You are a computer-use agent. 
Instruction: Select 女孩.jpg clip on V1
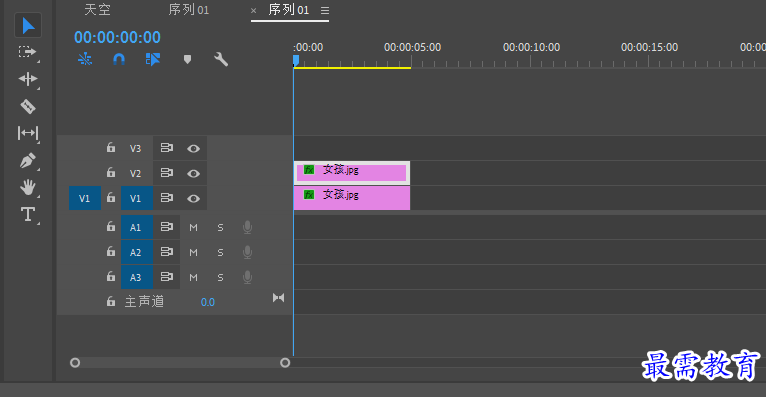tap(352, 198)
